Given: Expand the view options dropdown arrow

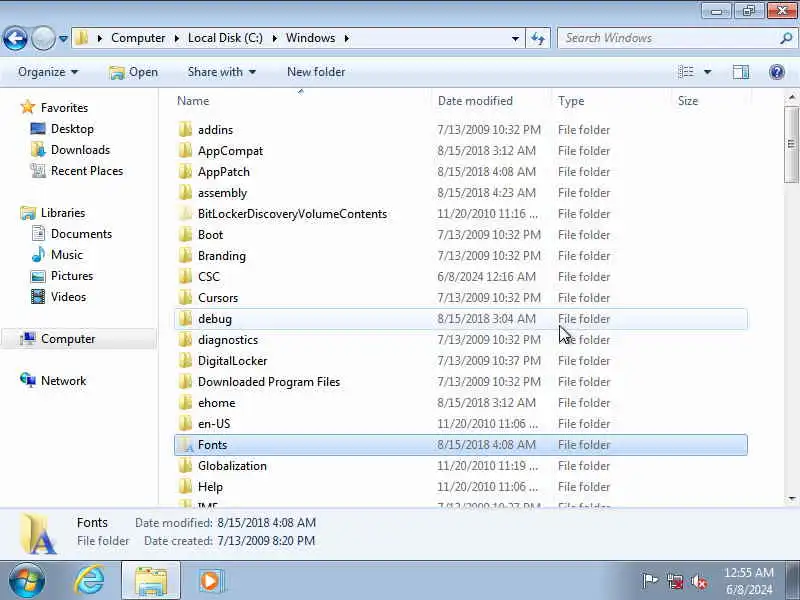Looking at the screenshot, I should pos(708,72).
